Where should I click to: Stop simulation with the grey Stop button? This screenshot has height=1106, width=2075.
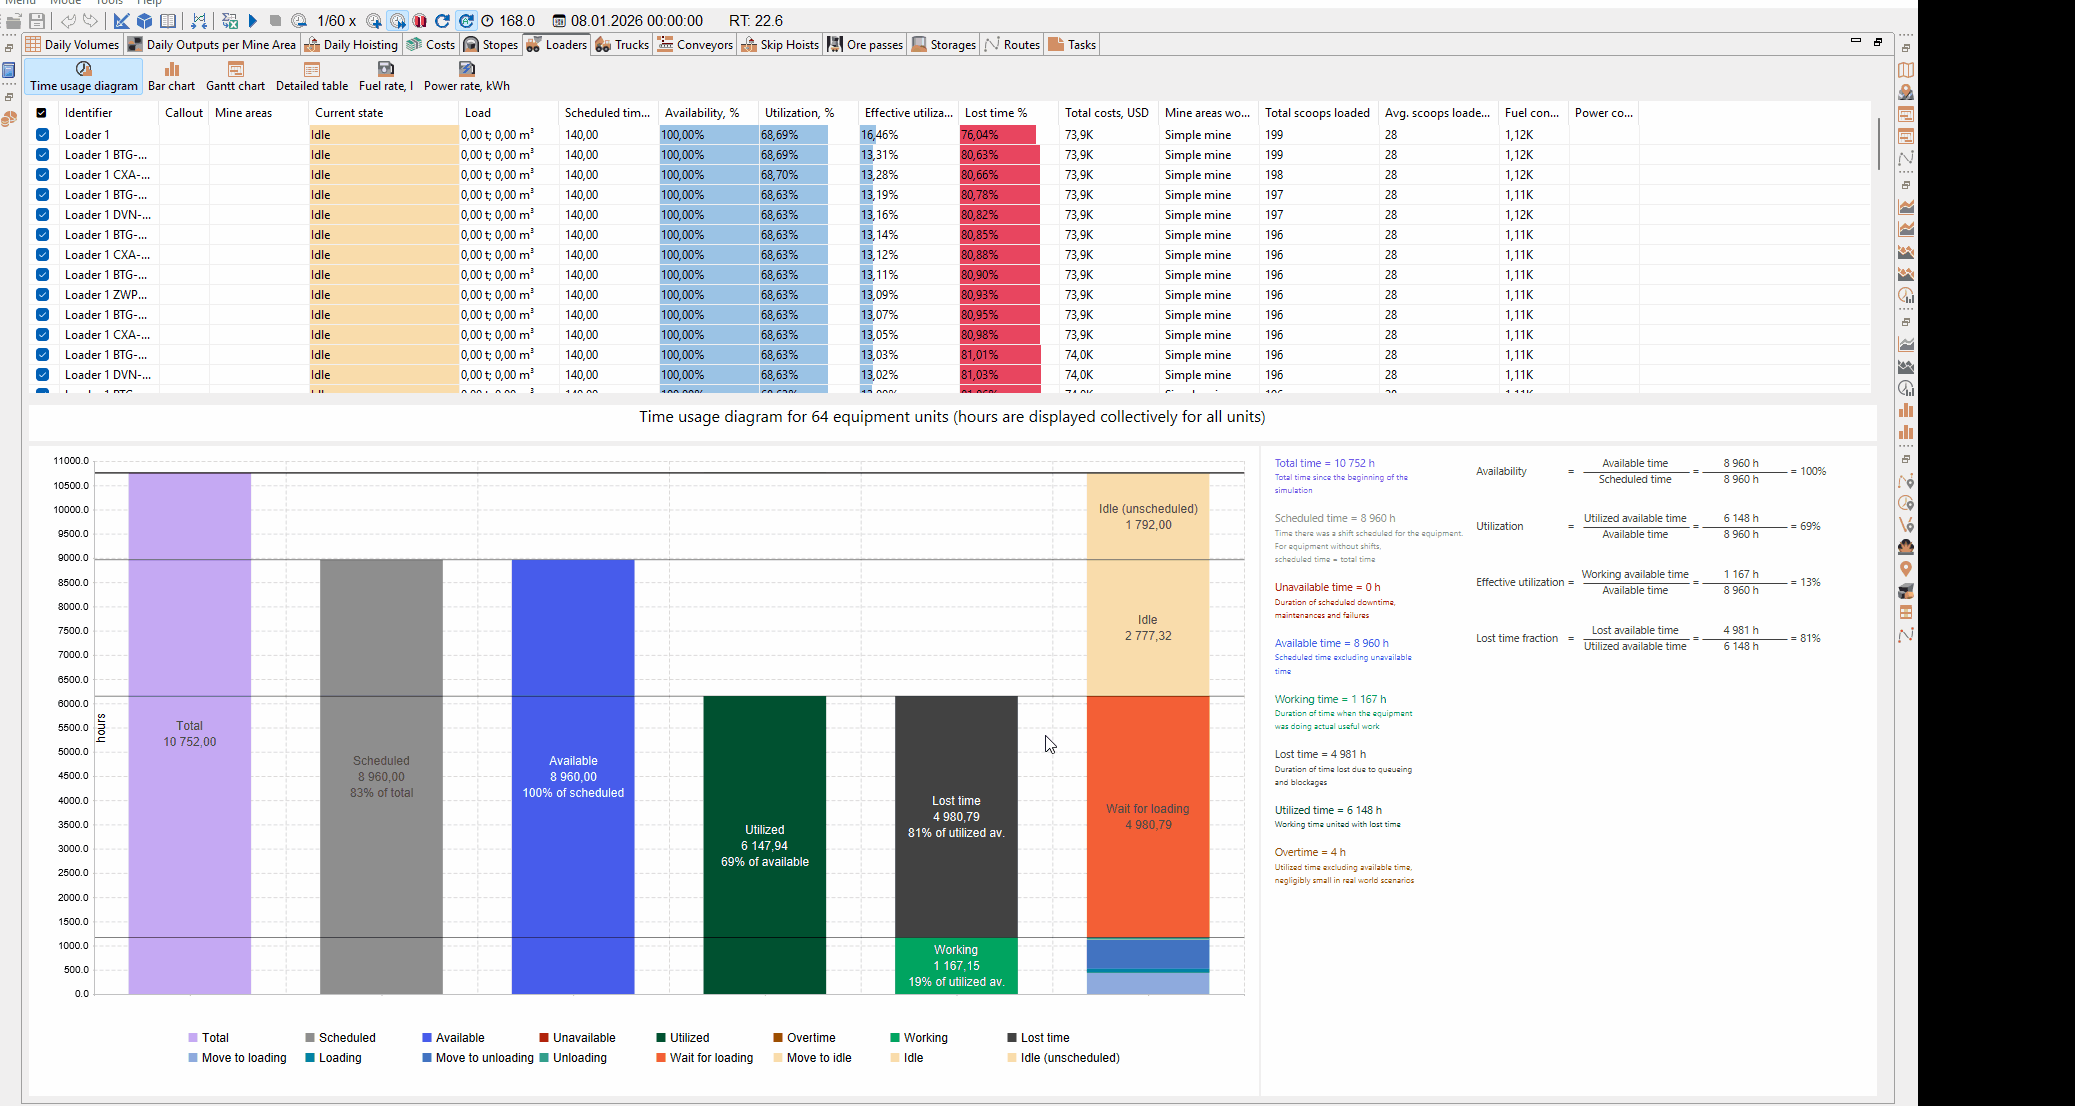pyautogui.click(x=276, y=21)
